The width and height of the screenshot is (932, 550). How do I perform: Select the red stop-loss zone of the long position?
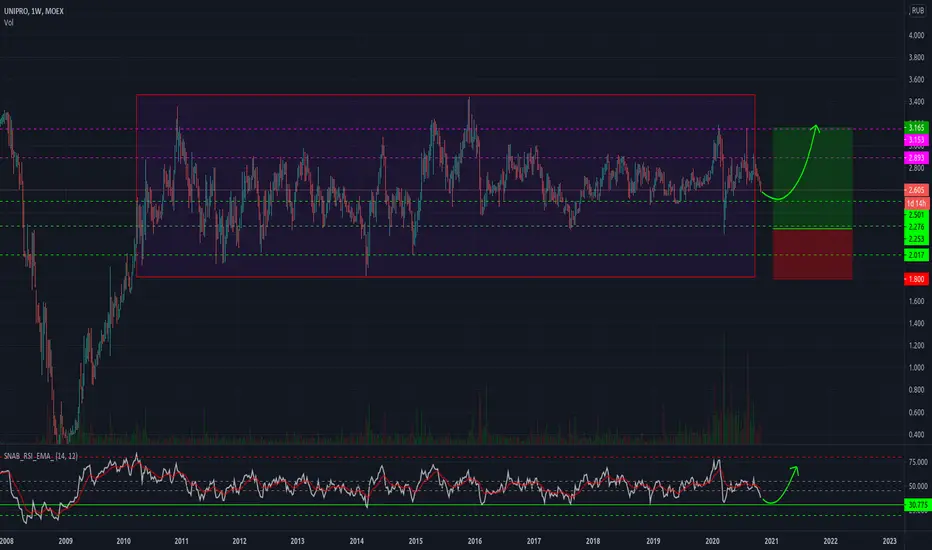(x=813, y=254)
